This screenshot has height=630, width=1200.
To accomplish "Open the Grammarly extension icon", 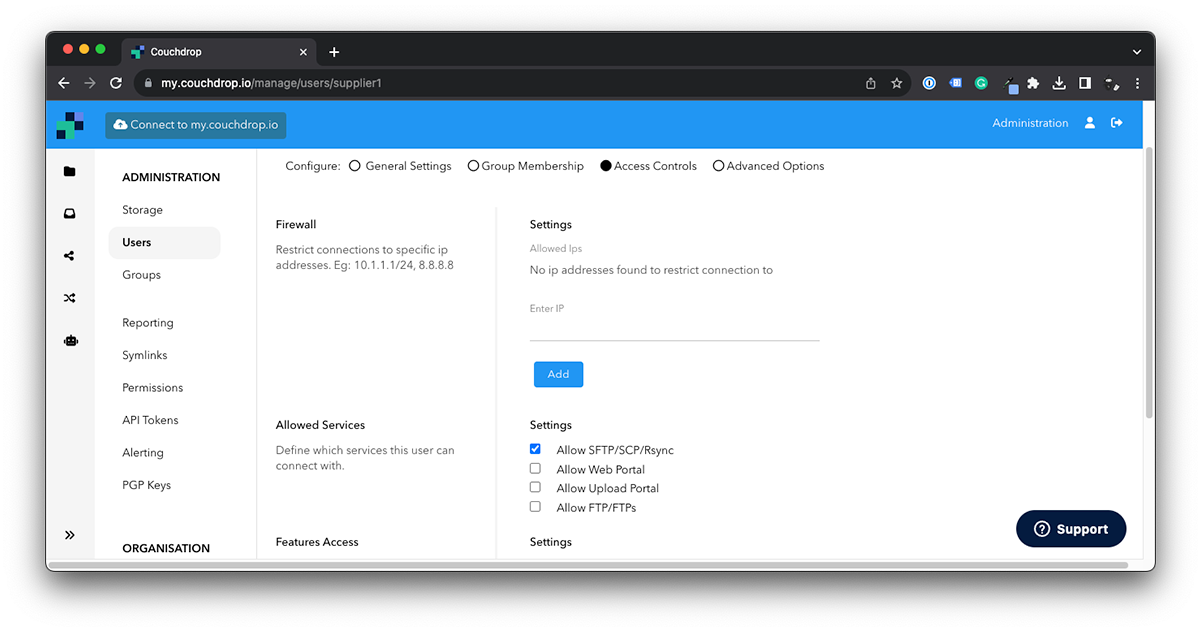I will [x=981, y=83].
